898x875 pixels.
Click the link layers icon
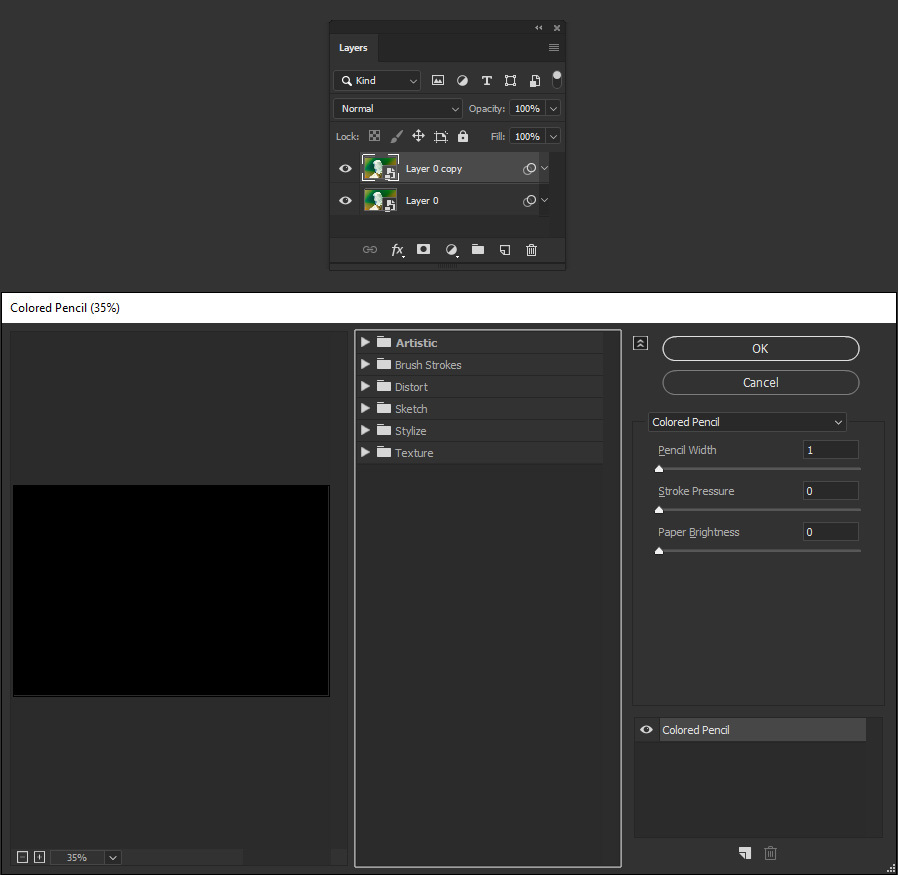(370, 250)
